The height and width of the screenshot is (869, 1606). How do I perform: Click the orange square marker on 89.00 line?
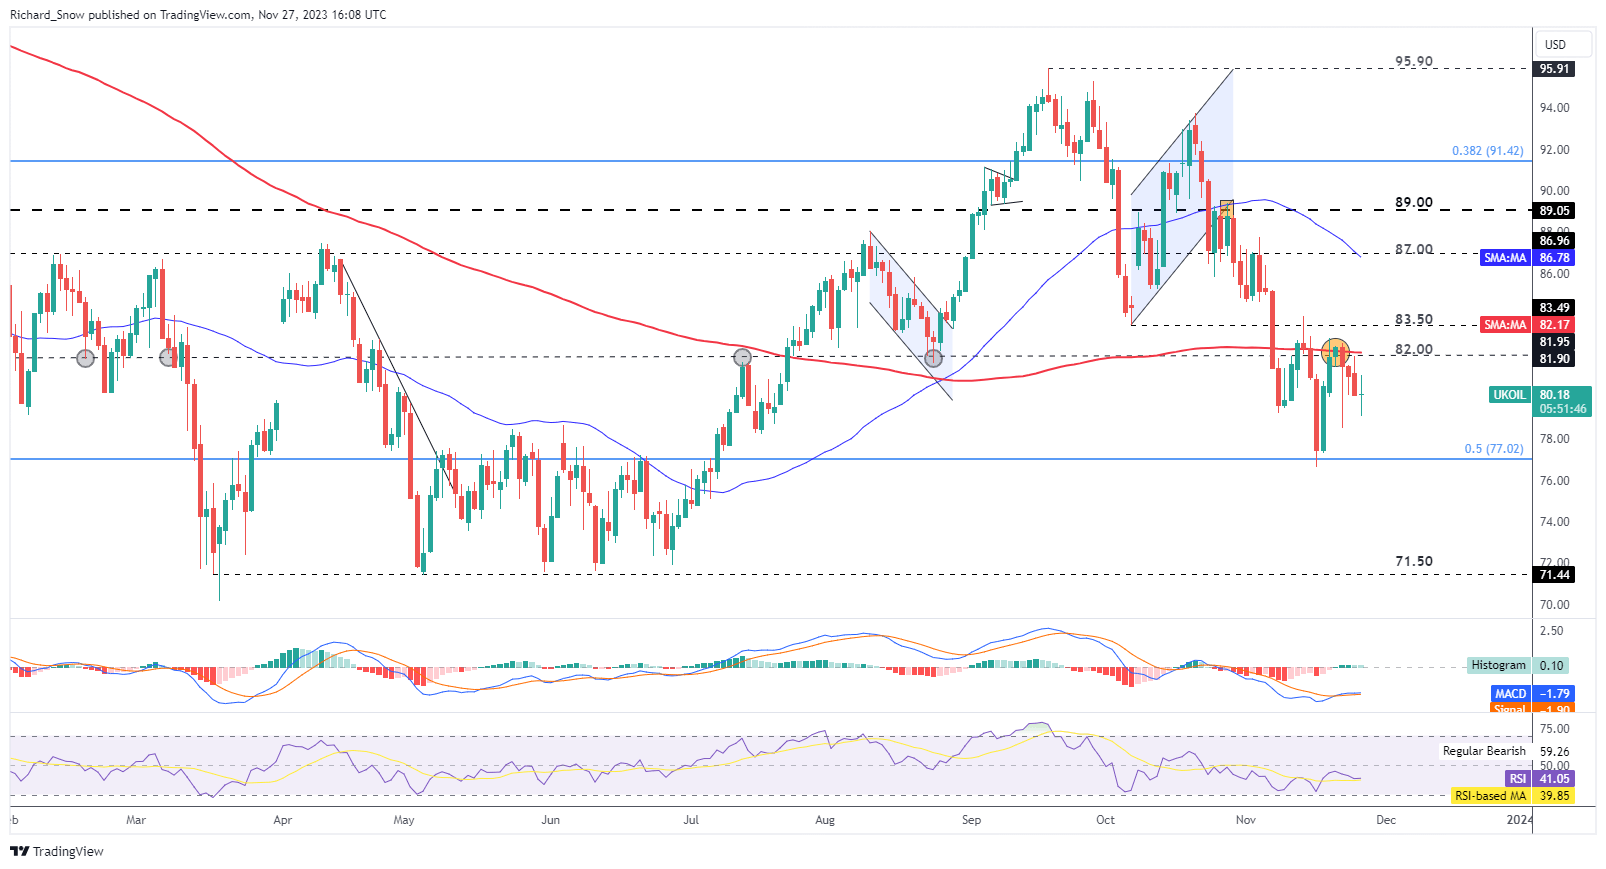point(1227,209)
